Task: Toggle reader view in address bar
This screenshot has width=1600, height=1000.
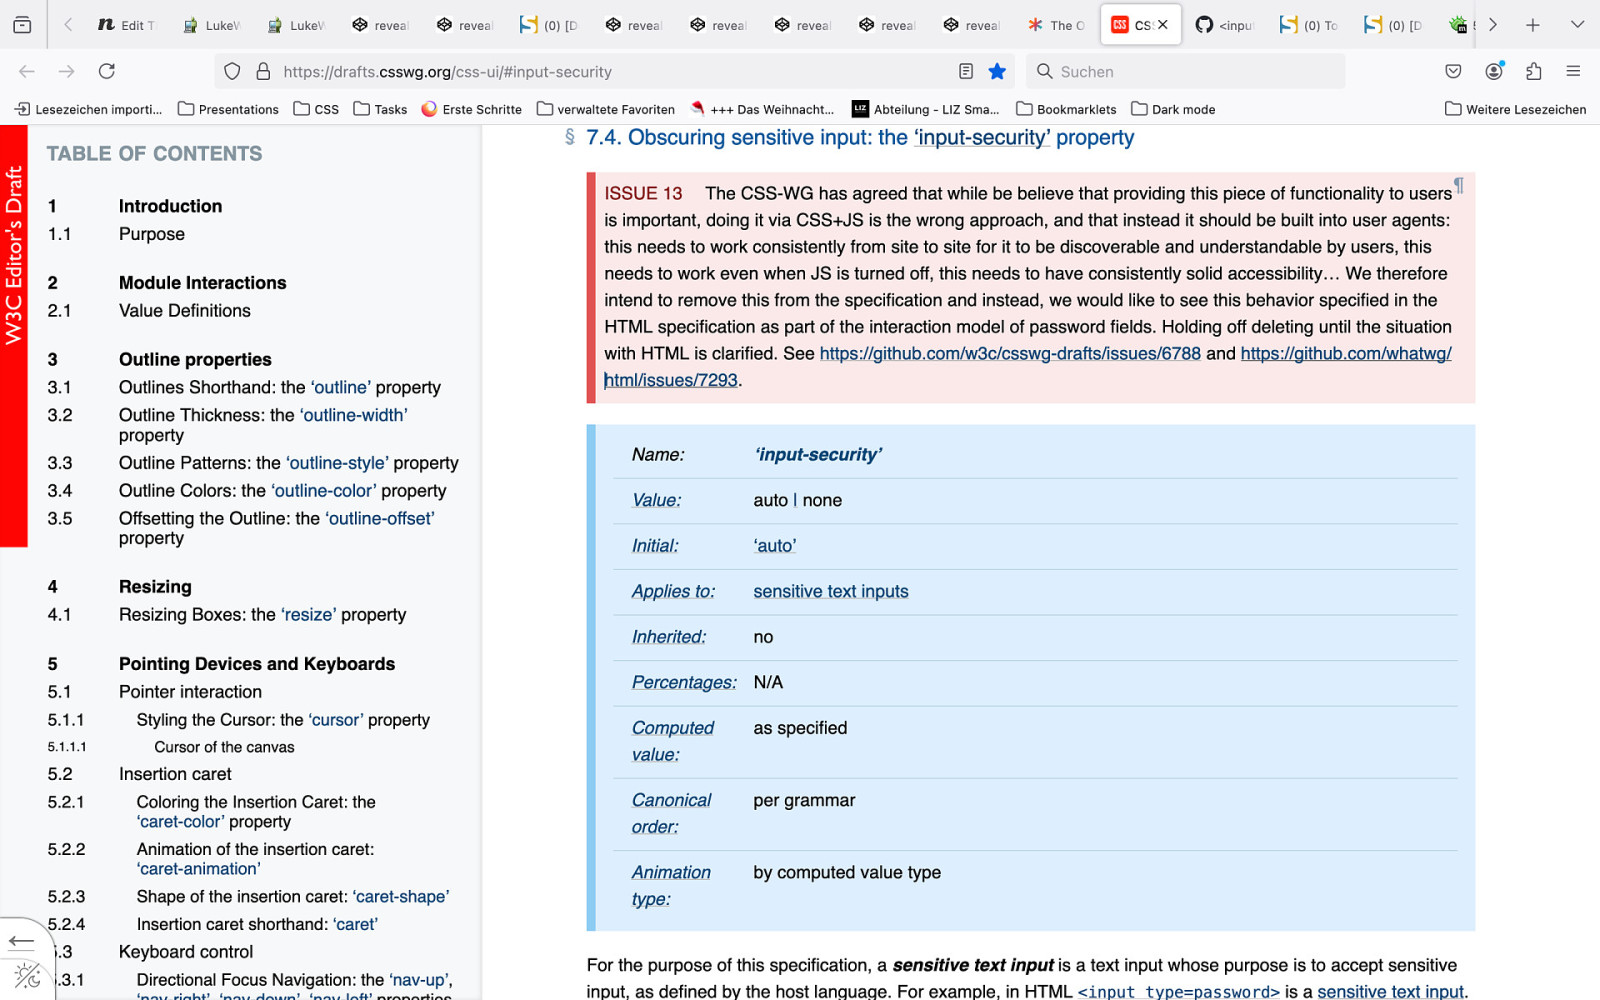Action: tap(966, 71)
